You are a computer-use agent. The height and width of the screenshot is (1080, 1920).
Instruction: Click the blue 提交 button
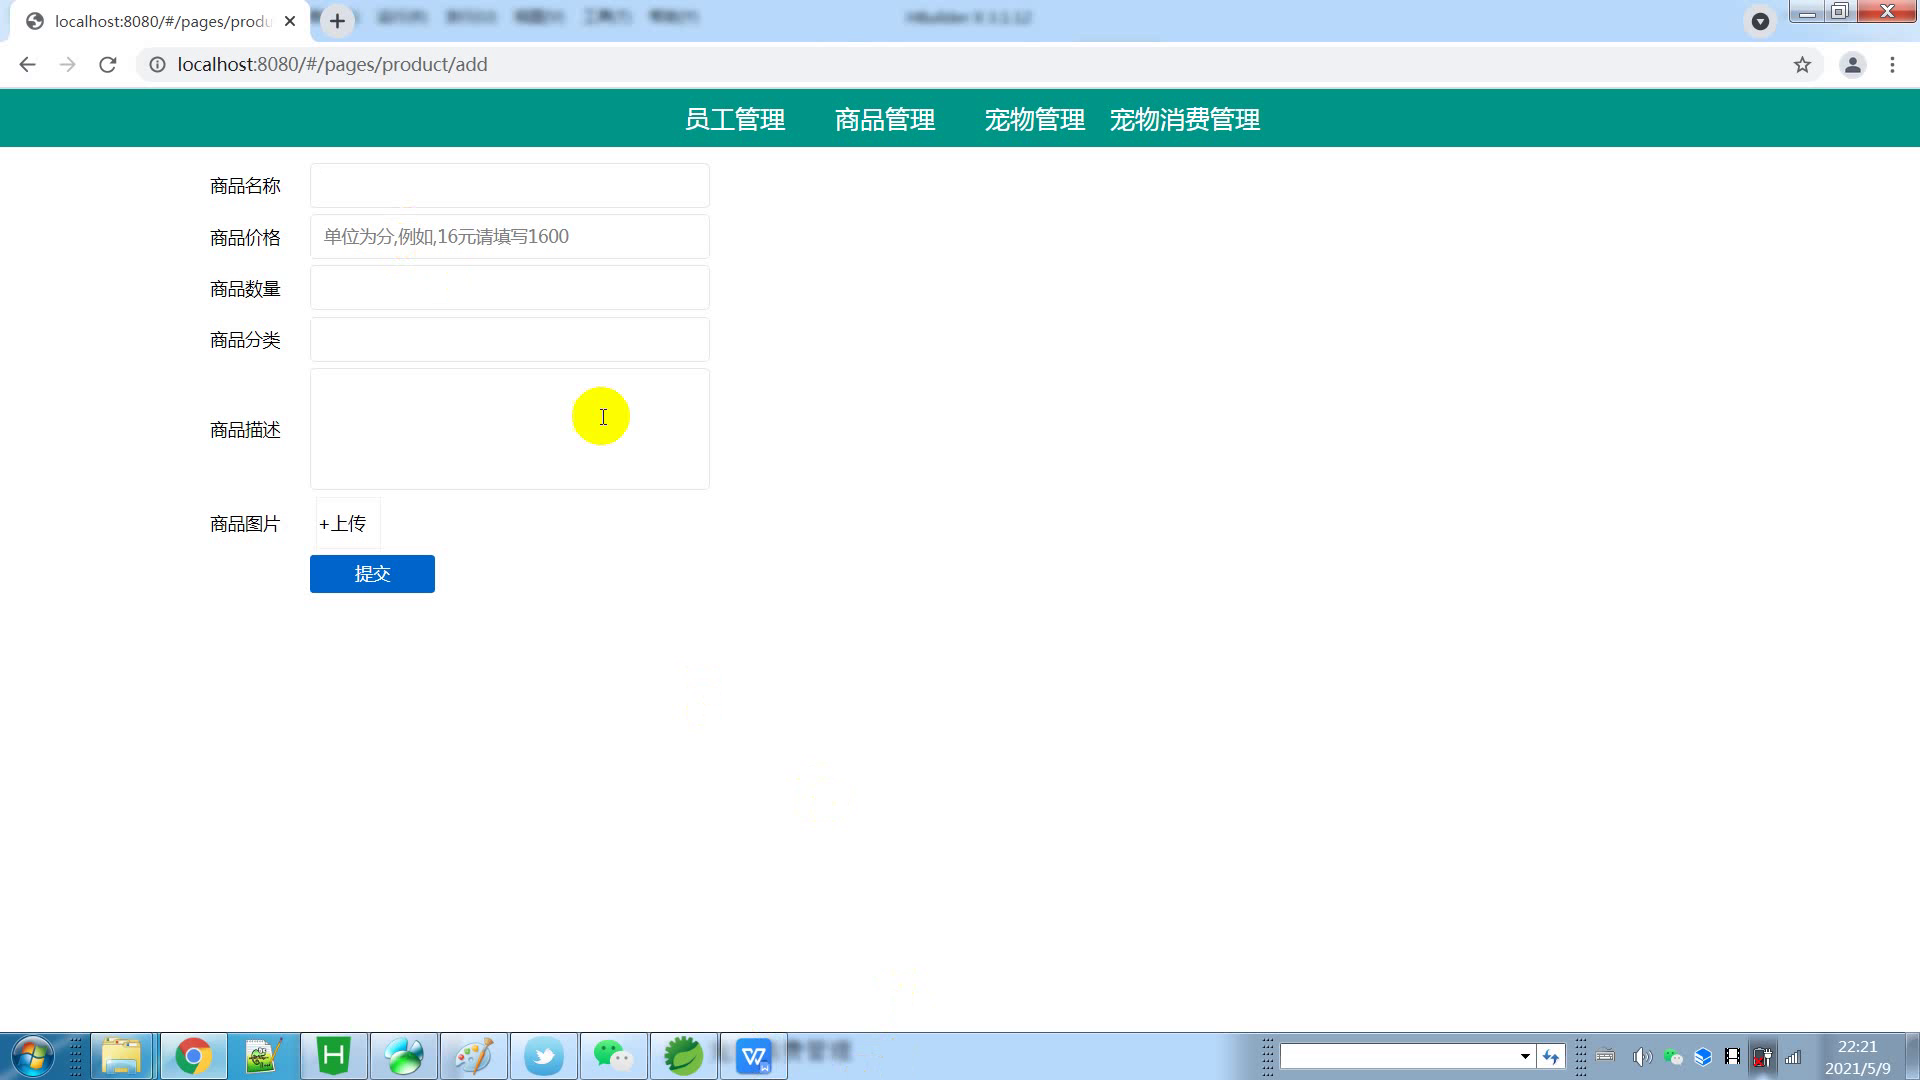[372, 574]
